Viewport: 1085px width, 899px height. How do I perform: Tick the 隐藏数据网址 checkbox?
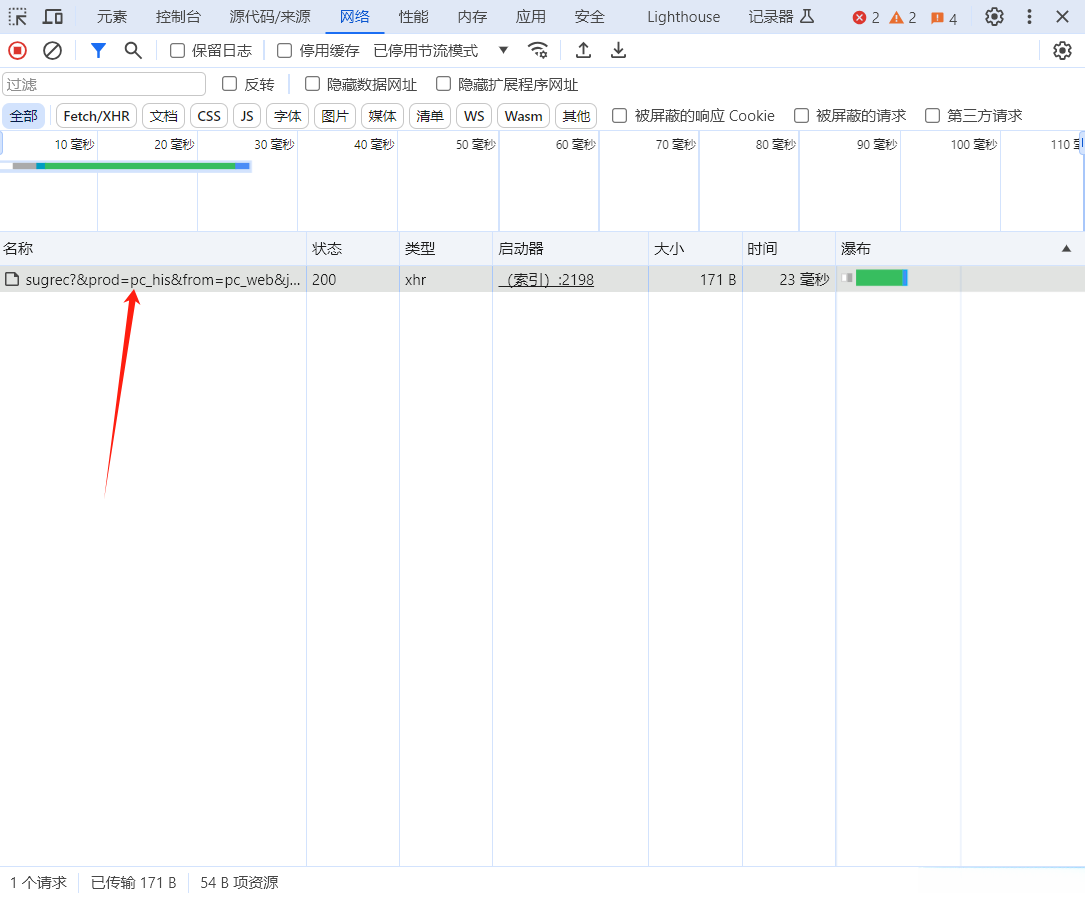[313, 84]
